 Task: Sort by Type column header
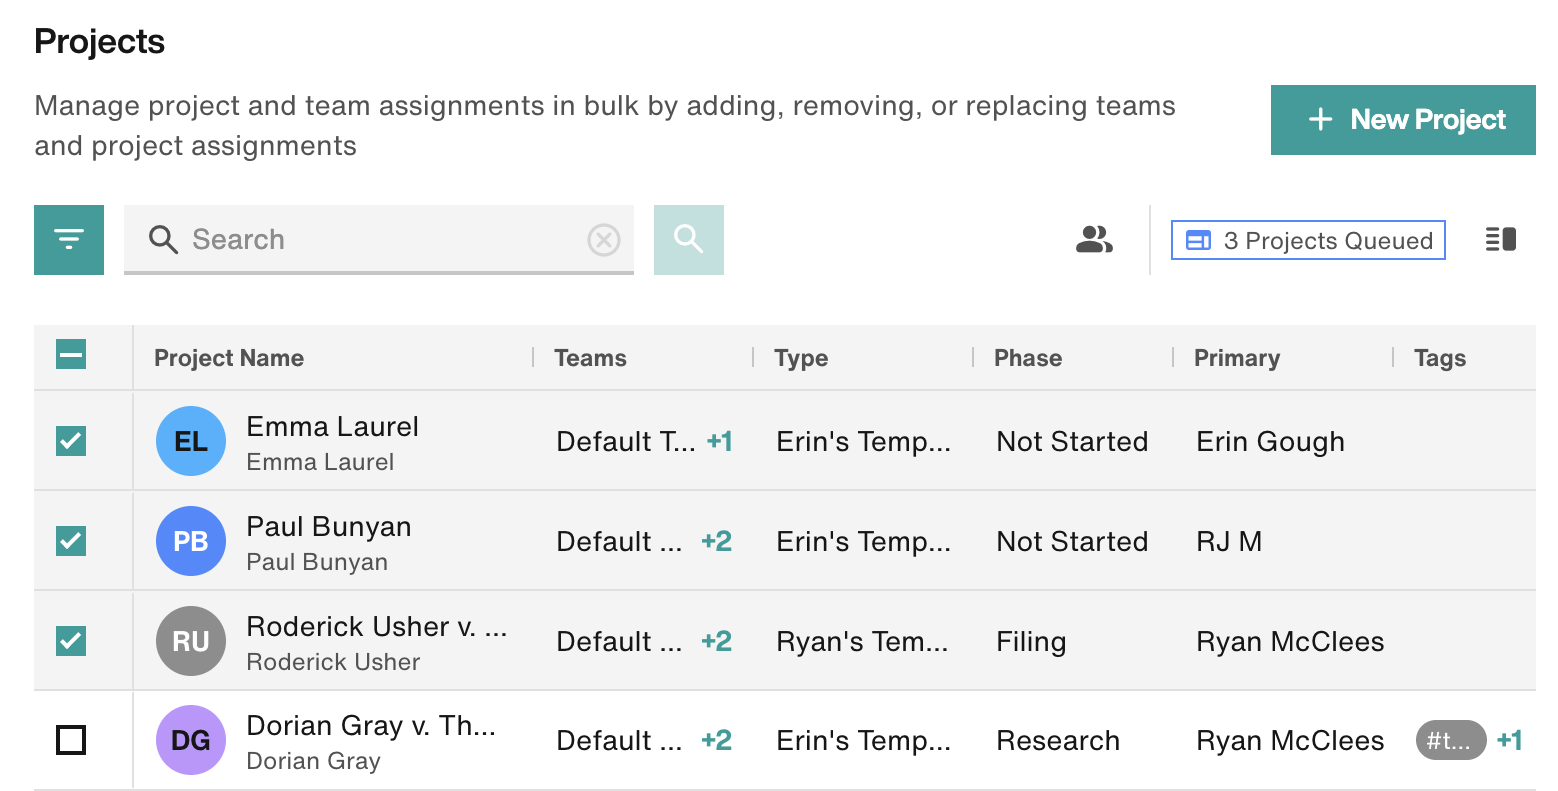click(x=801, y=358)
